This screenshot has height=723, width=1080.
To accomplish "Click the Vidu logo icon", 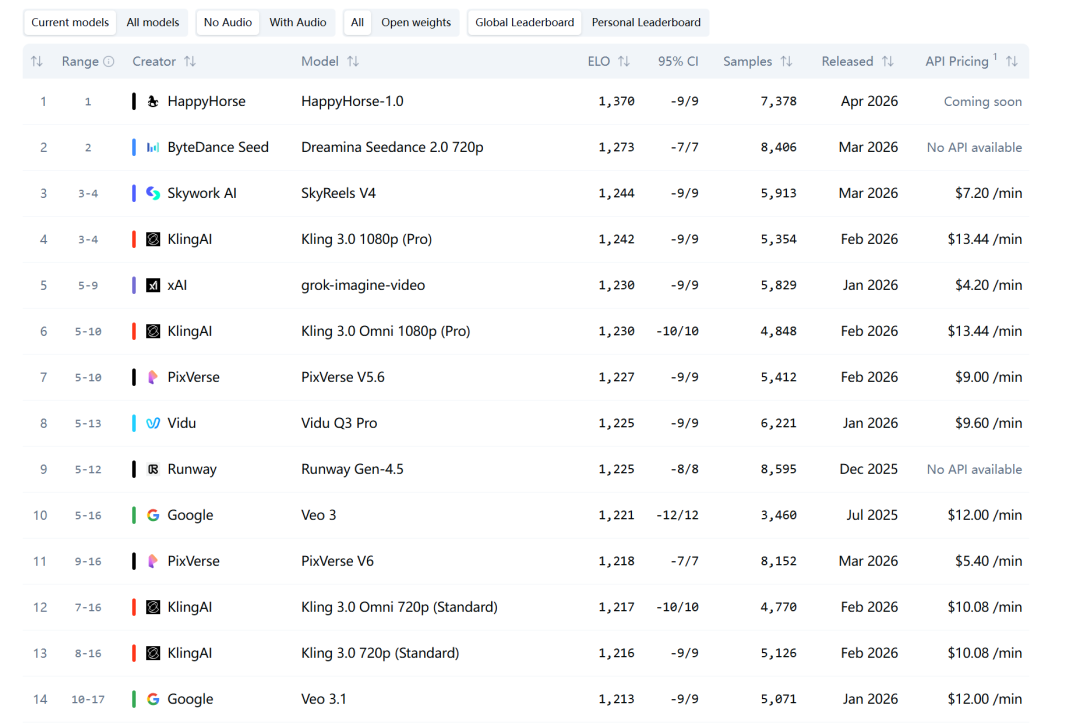I will (153, 423).
